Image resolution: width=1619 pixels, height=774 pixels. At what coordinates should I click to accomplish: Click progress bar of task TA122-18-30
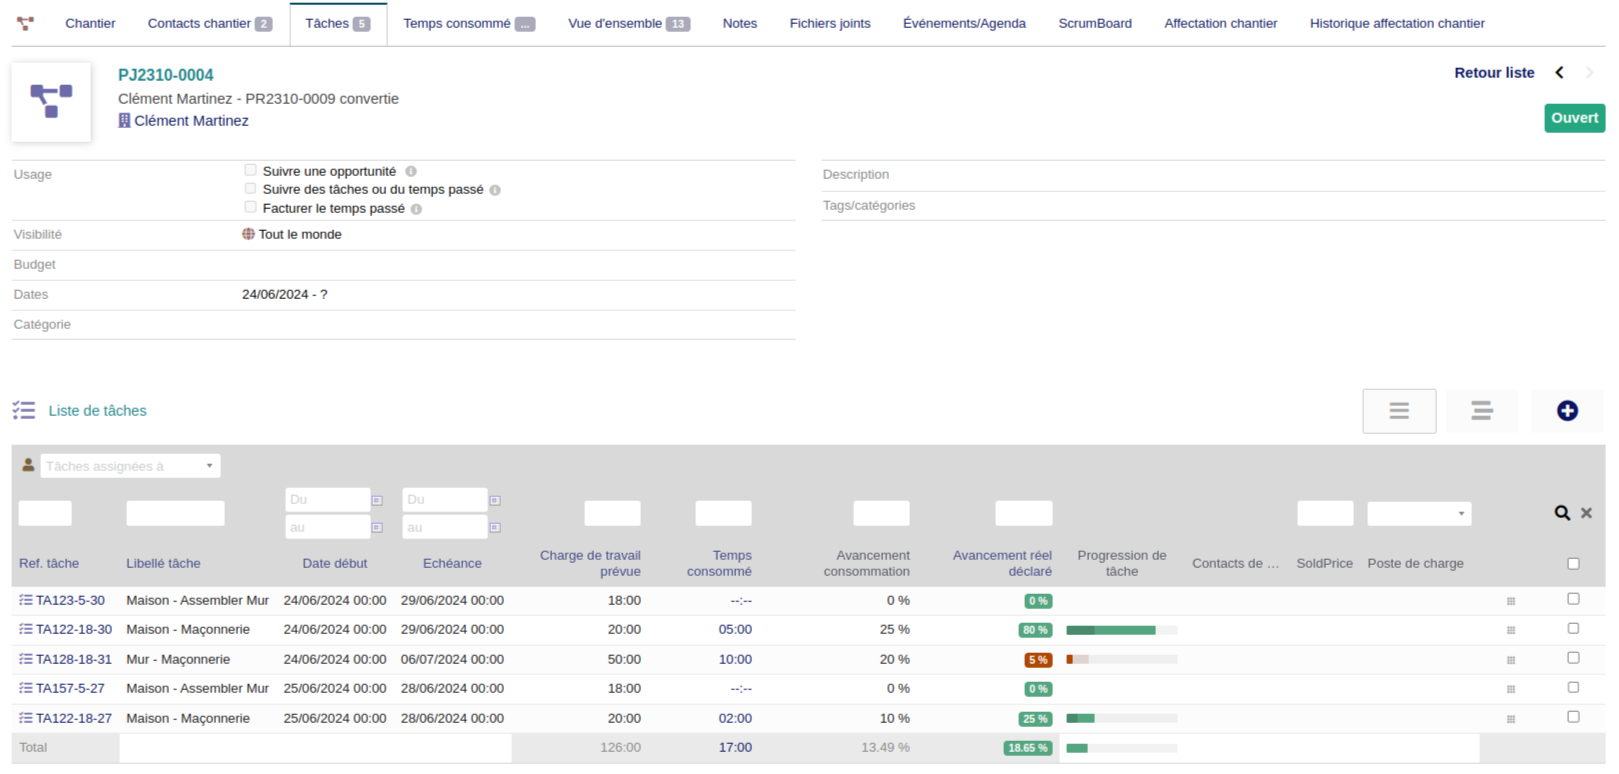[x=1122, y=630]
